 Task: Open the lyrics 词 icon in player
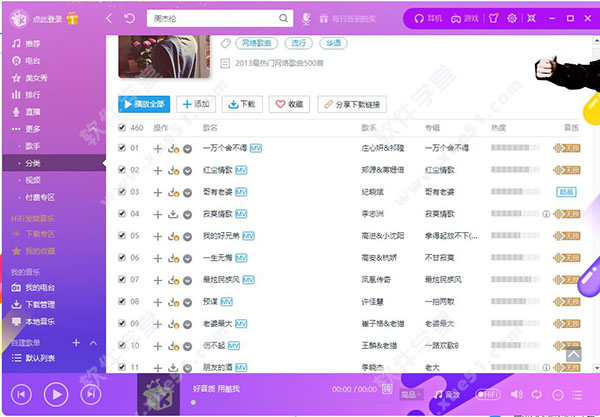click(387, 389)
